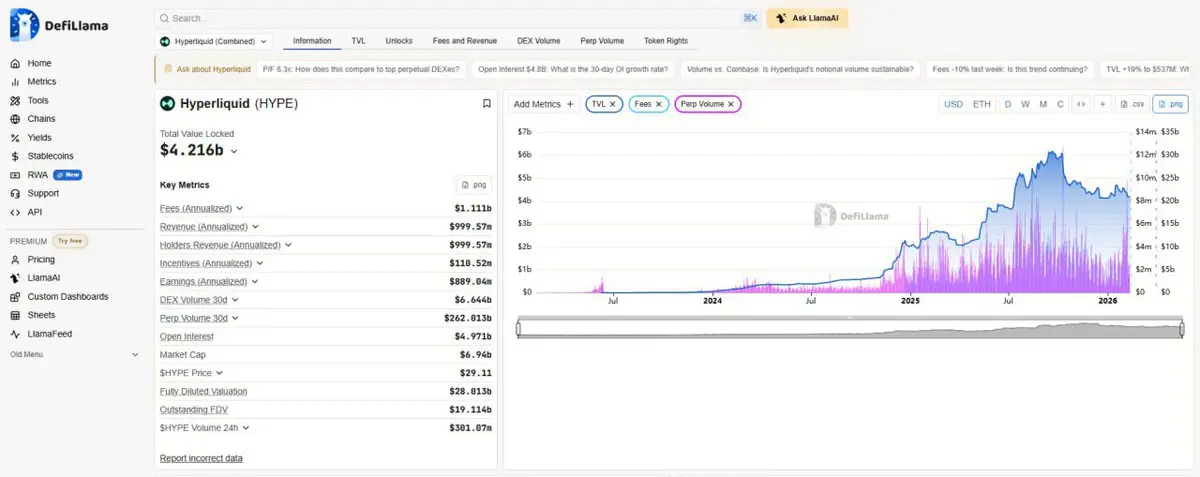Expand Fees (Annualized) row

[x=240, y=208]
